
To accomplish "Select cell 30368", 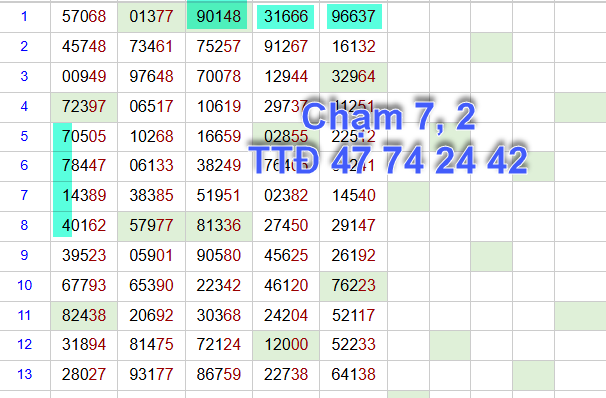I will pos(219,316).
